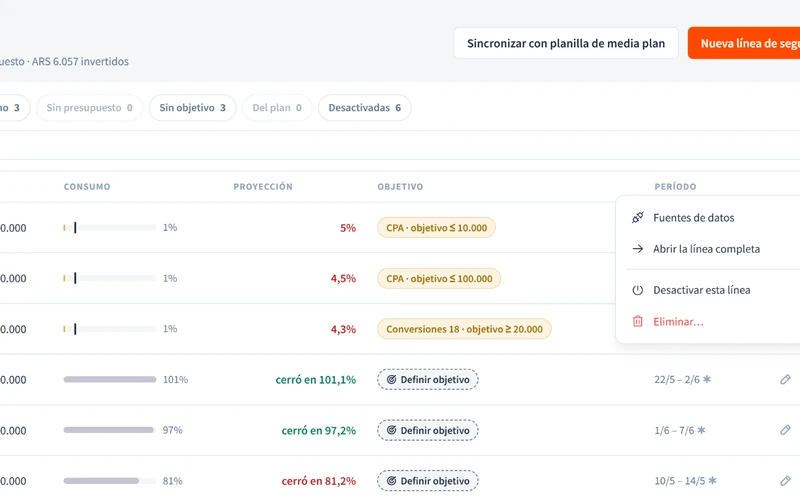This screenshot has height=500, width=800.
Task: Click the asterisk next to period 1/6 – 7/6
Action: tap(702, 430)
